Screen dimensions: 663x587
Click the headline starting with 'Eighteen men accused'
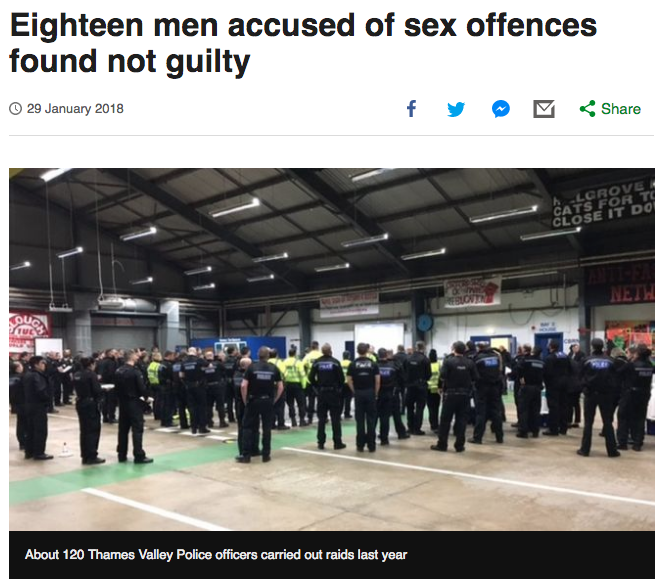[x=303, y=43]
